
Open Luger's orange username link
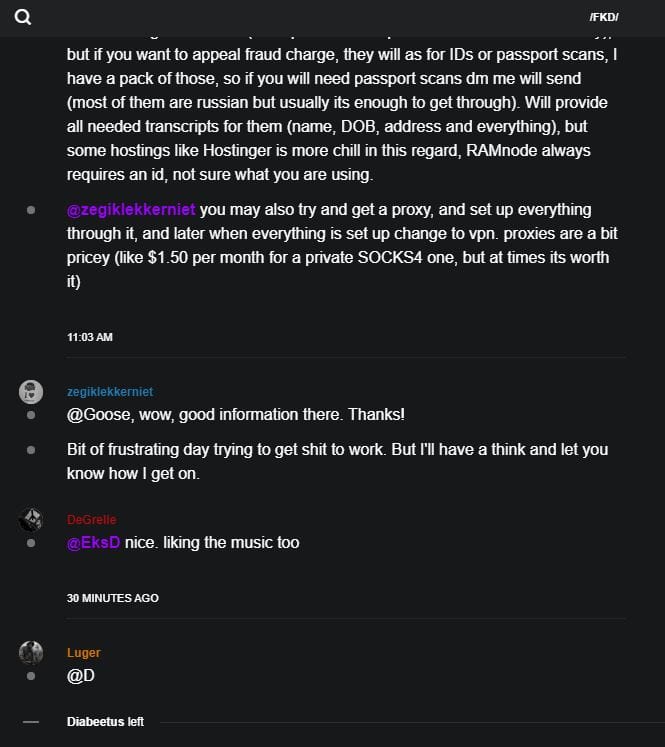pyautogui.click(x=84, y=653)
